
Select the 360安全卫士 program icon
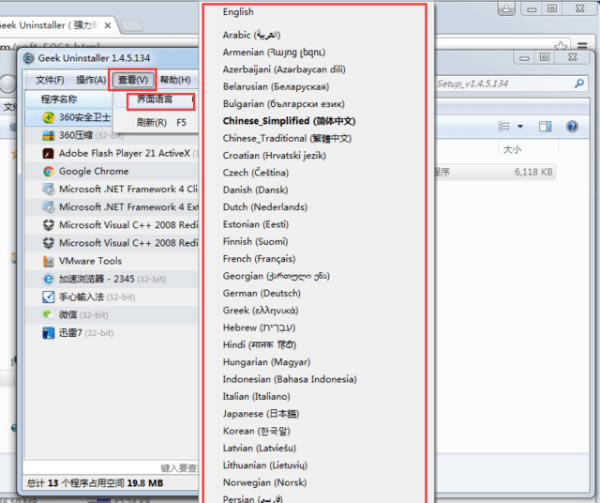coord(49,118)
